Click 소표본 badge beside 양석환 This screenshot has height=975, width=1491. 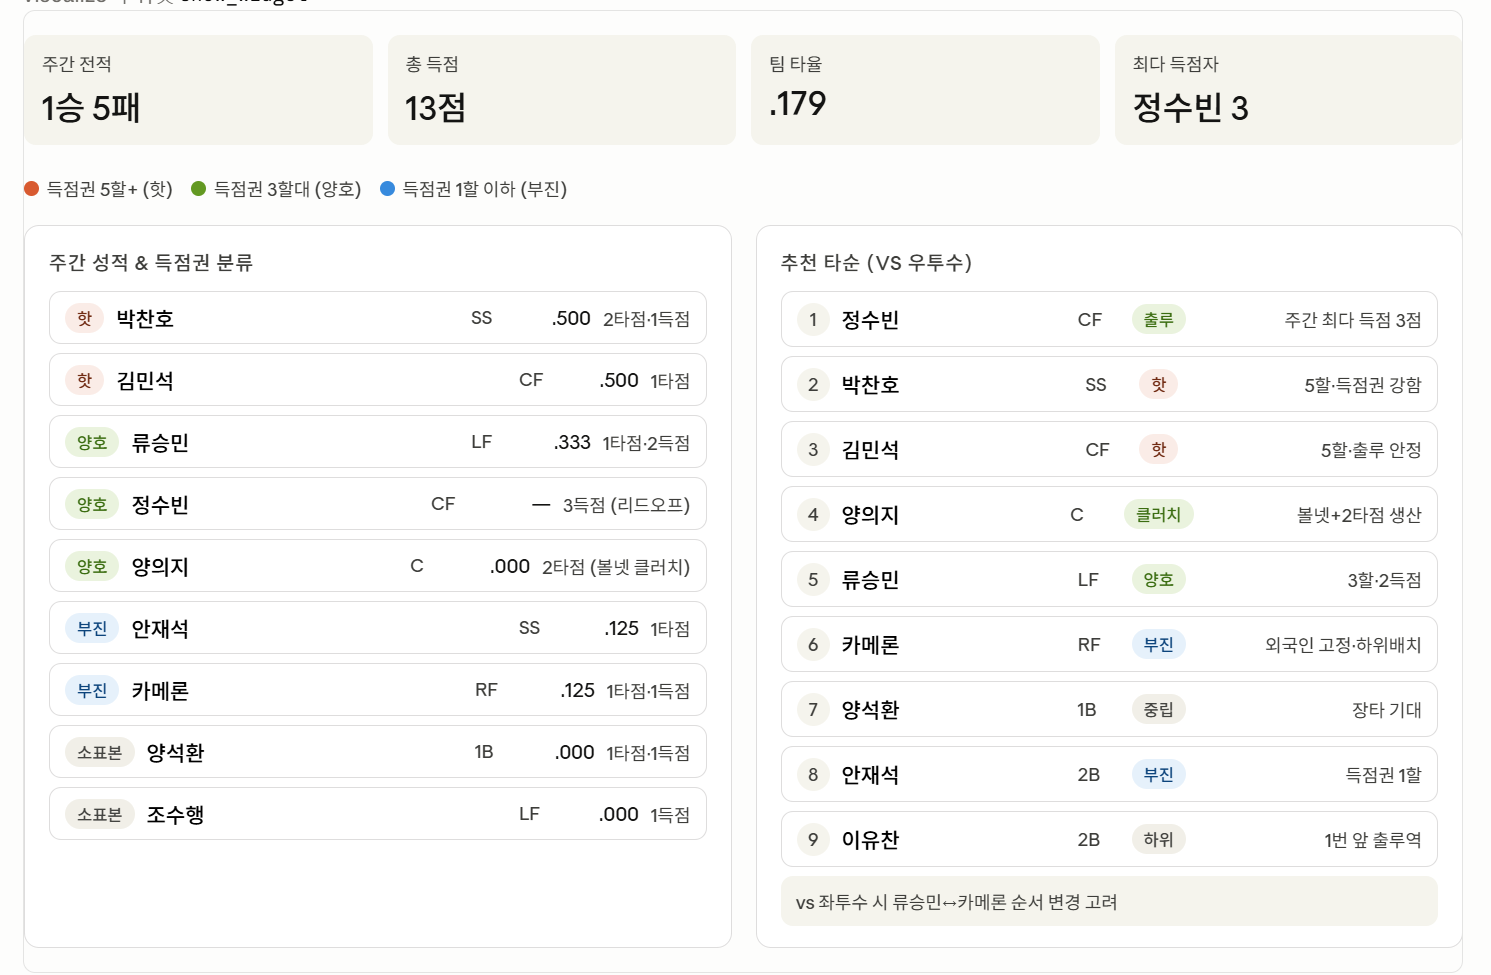point(100,752)
